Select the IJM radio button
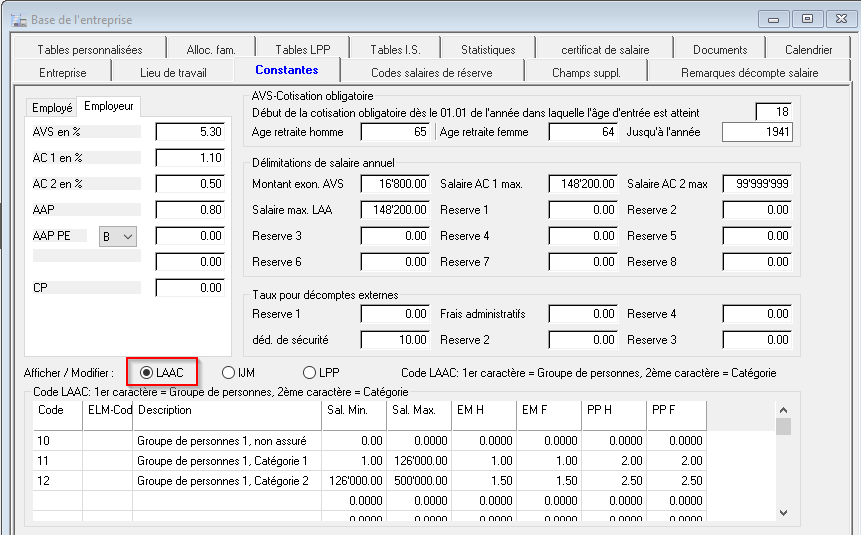 pos(228,372)
